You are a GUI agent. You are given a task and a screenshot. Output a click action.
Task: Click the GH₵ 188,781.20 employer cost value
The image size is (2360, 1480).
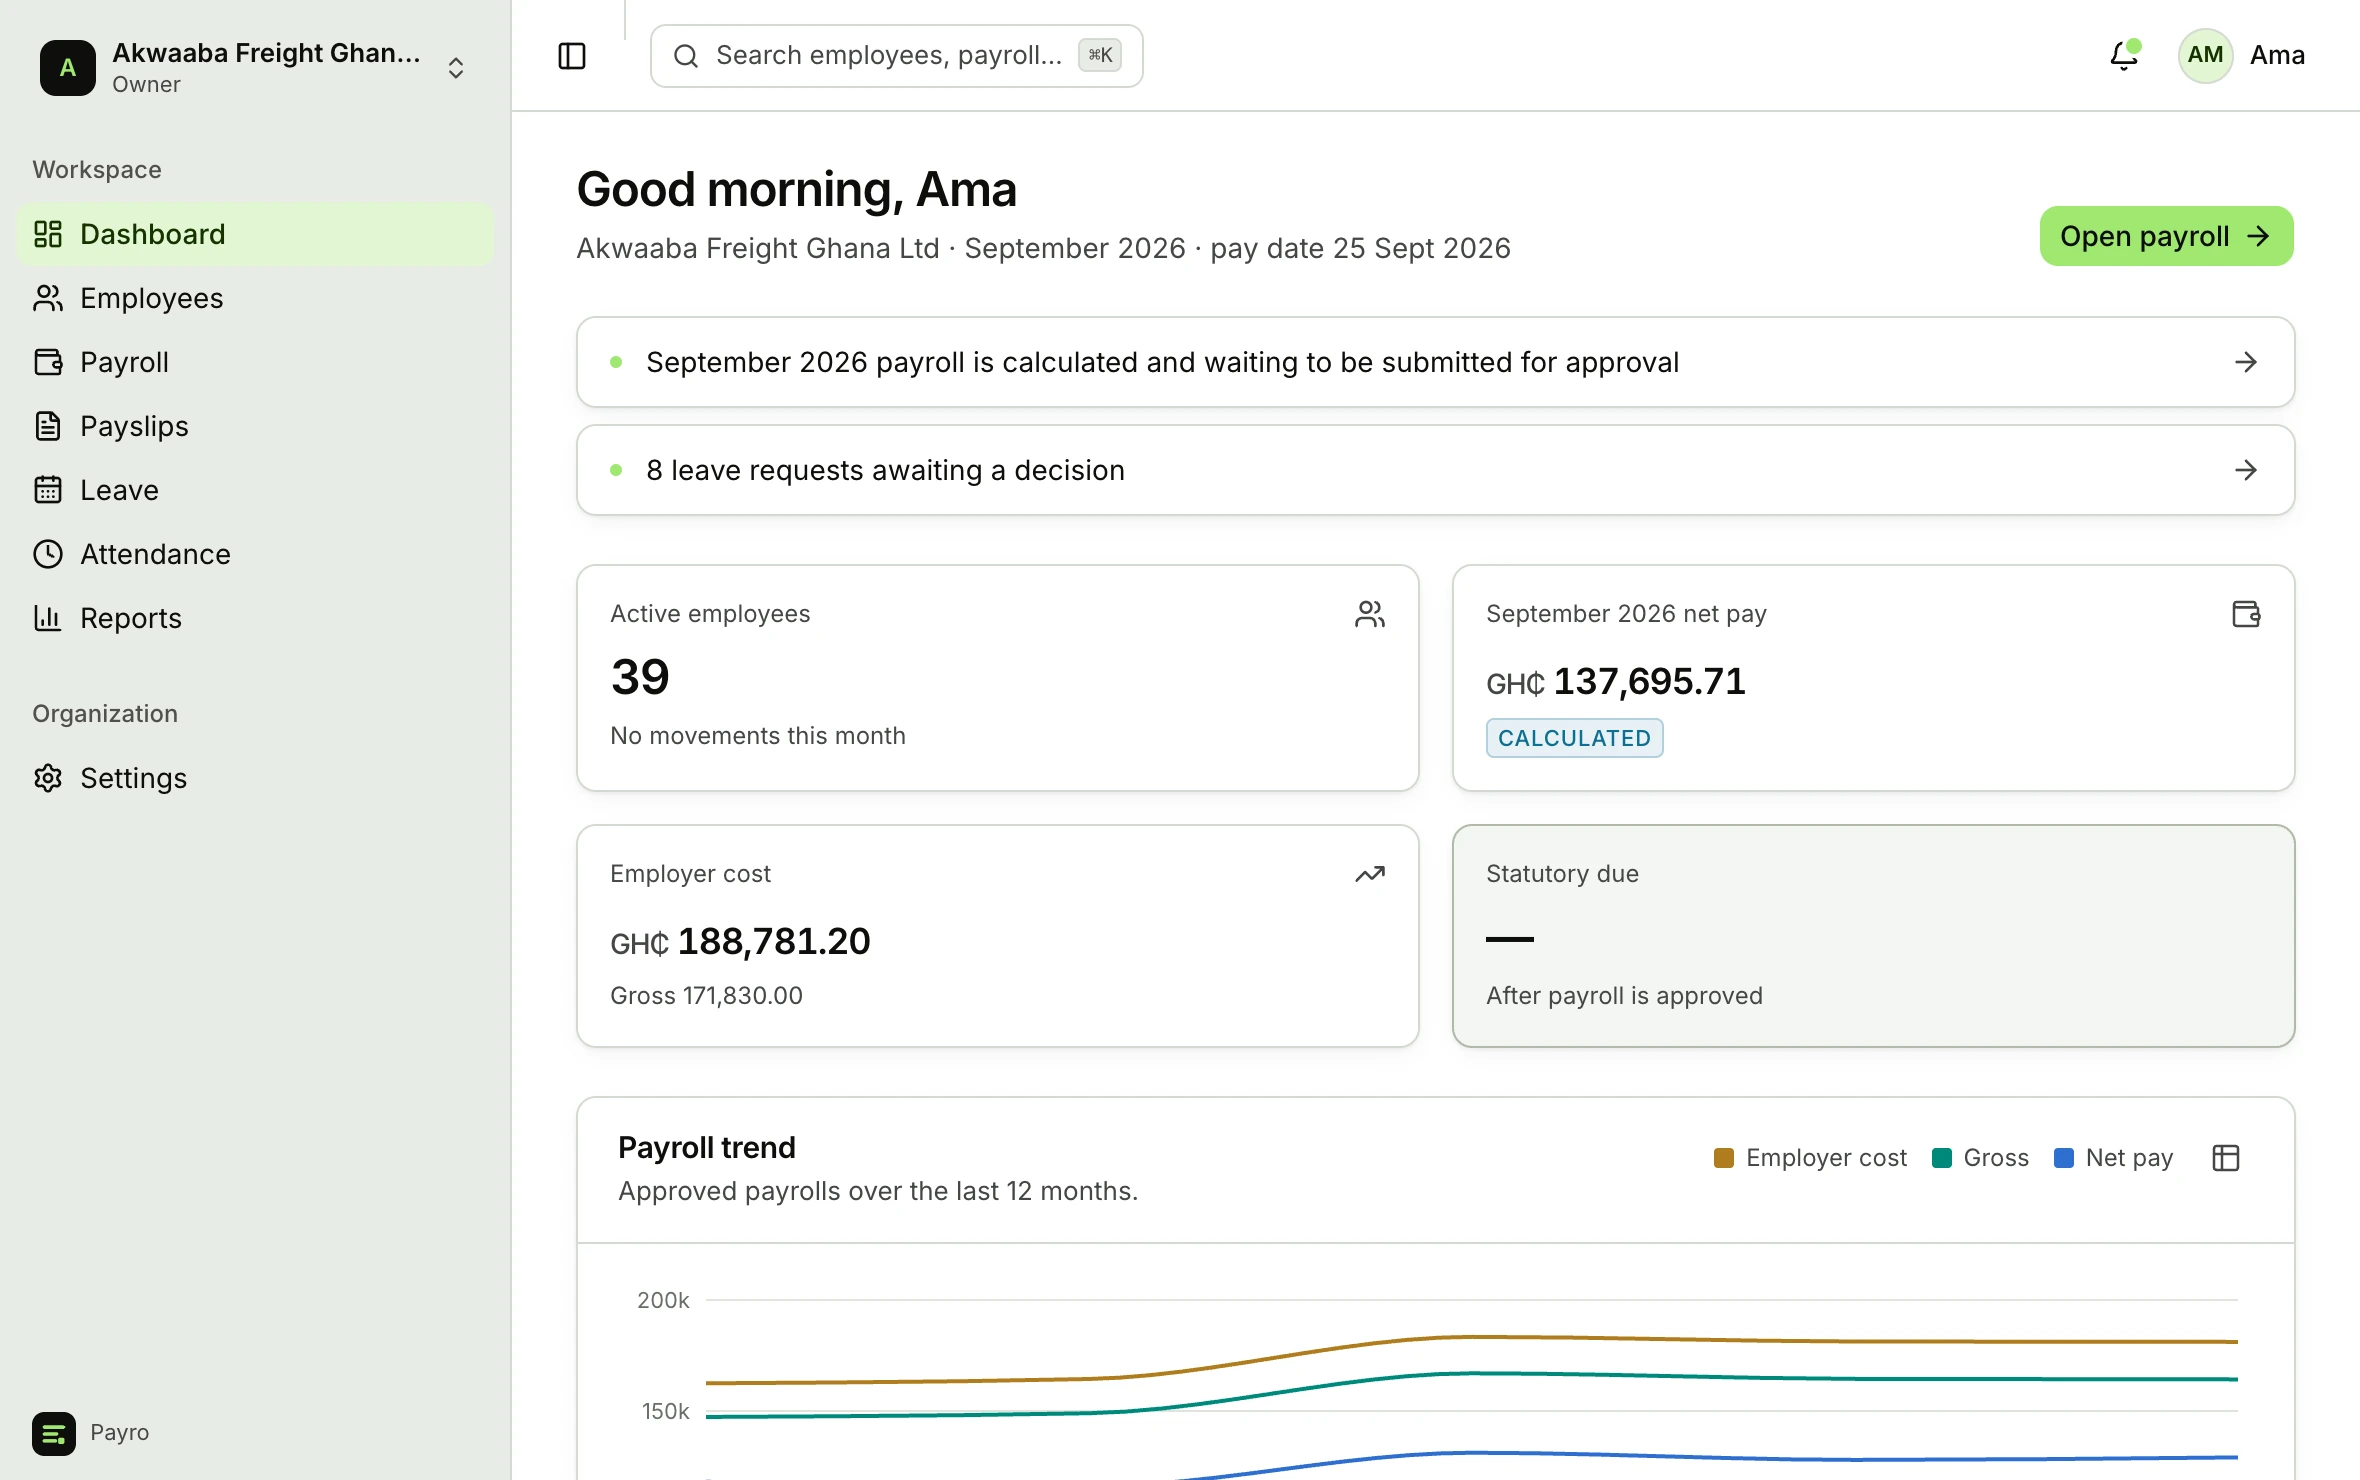pos(740,942)
